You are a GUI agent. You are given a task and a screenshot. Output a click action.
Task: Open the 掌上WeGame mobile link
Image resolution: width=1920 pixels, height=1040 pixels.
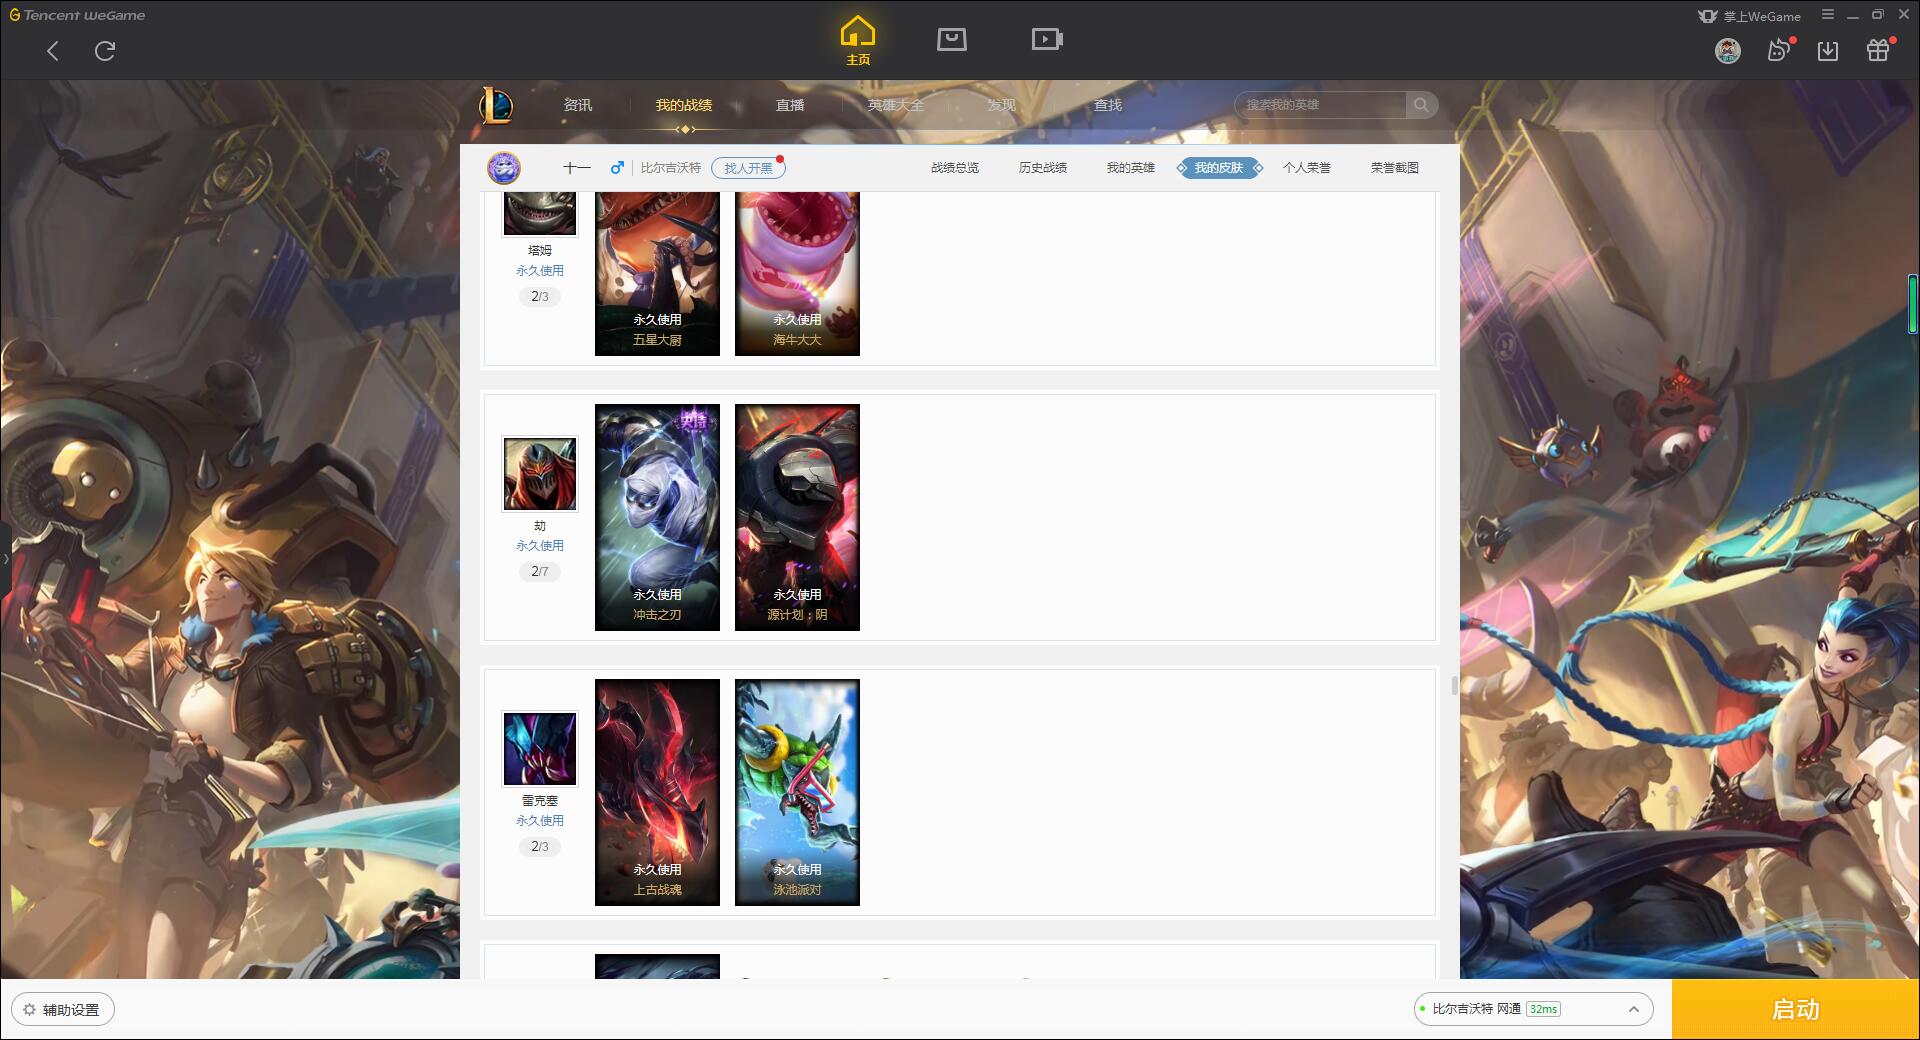[1749, 16]
